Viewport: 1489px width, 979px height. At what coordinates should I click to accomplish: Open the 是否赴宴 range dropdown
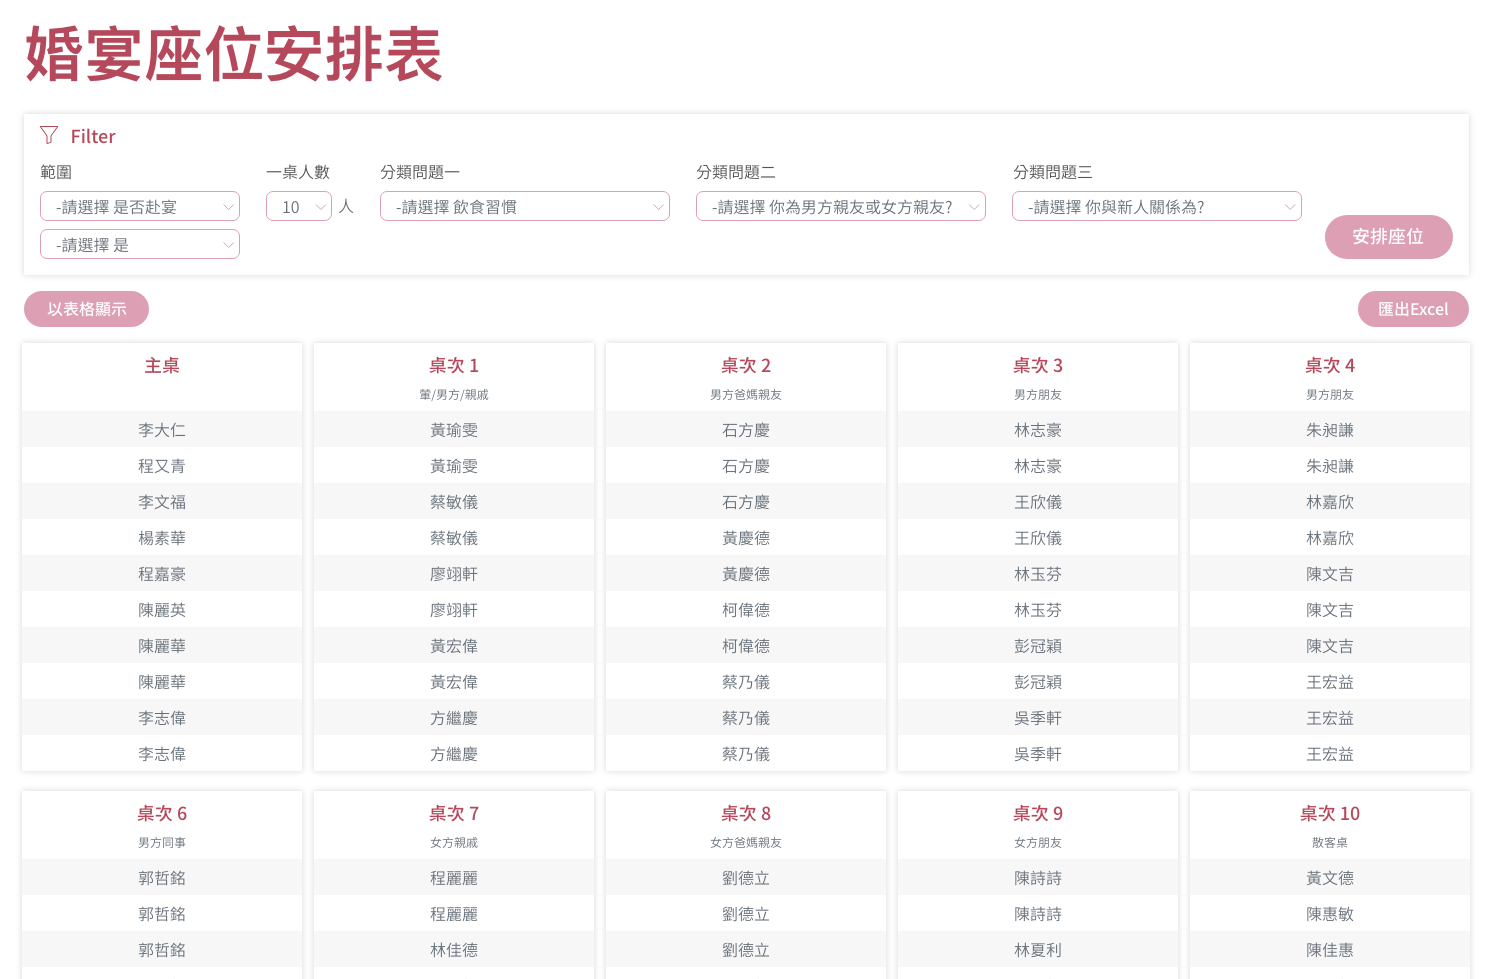point(140,207)
